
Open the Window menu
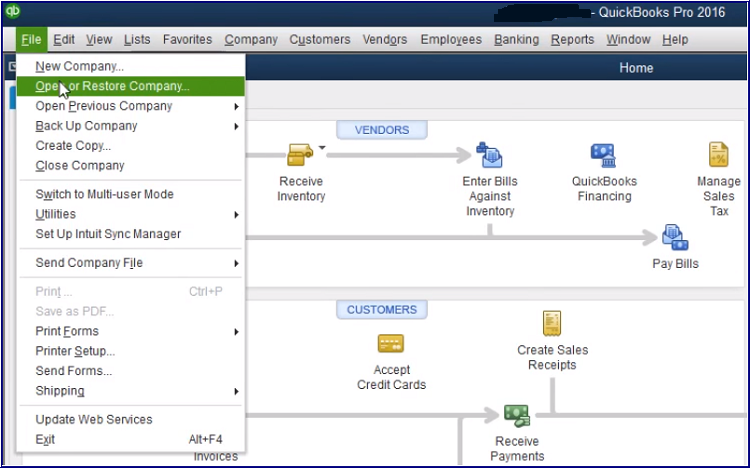coord(628,40)
